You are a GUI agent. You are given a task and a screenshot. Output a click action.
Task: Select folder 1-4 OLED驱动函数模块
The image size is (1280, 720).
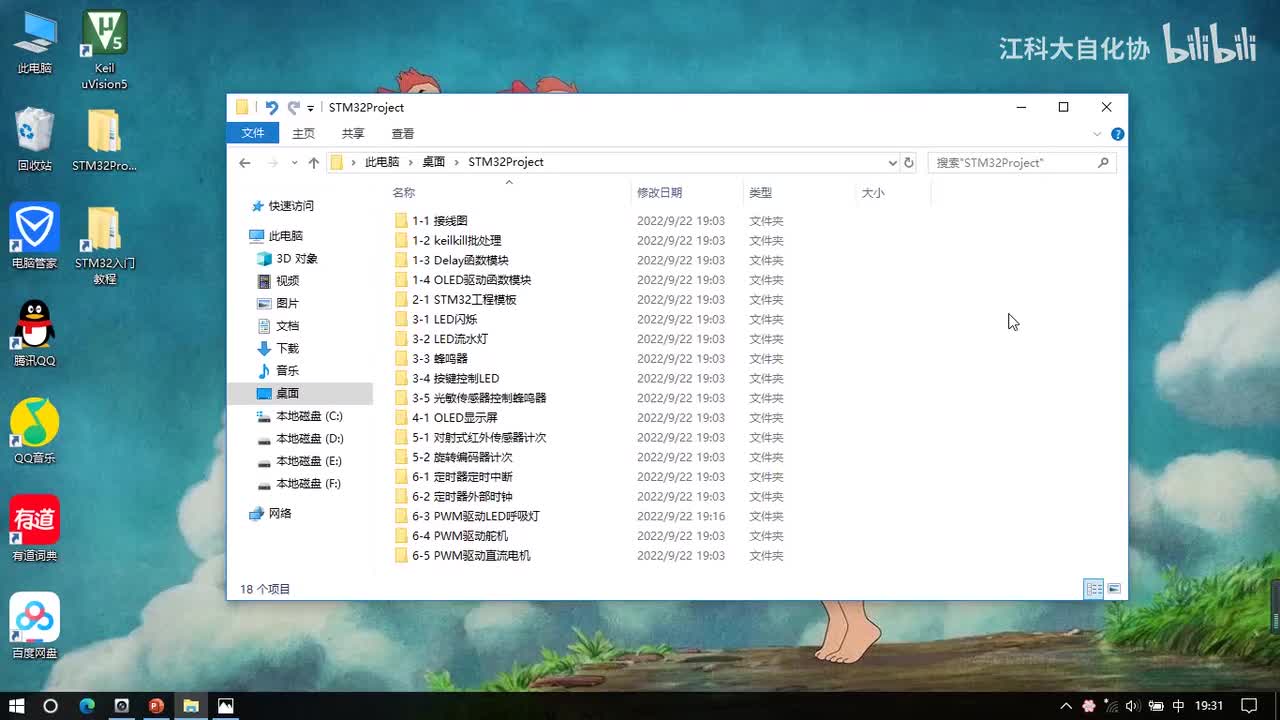point(471,280)
